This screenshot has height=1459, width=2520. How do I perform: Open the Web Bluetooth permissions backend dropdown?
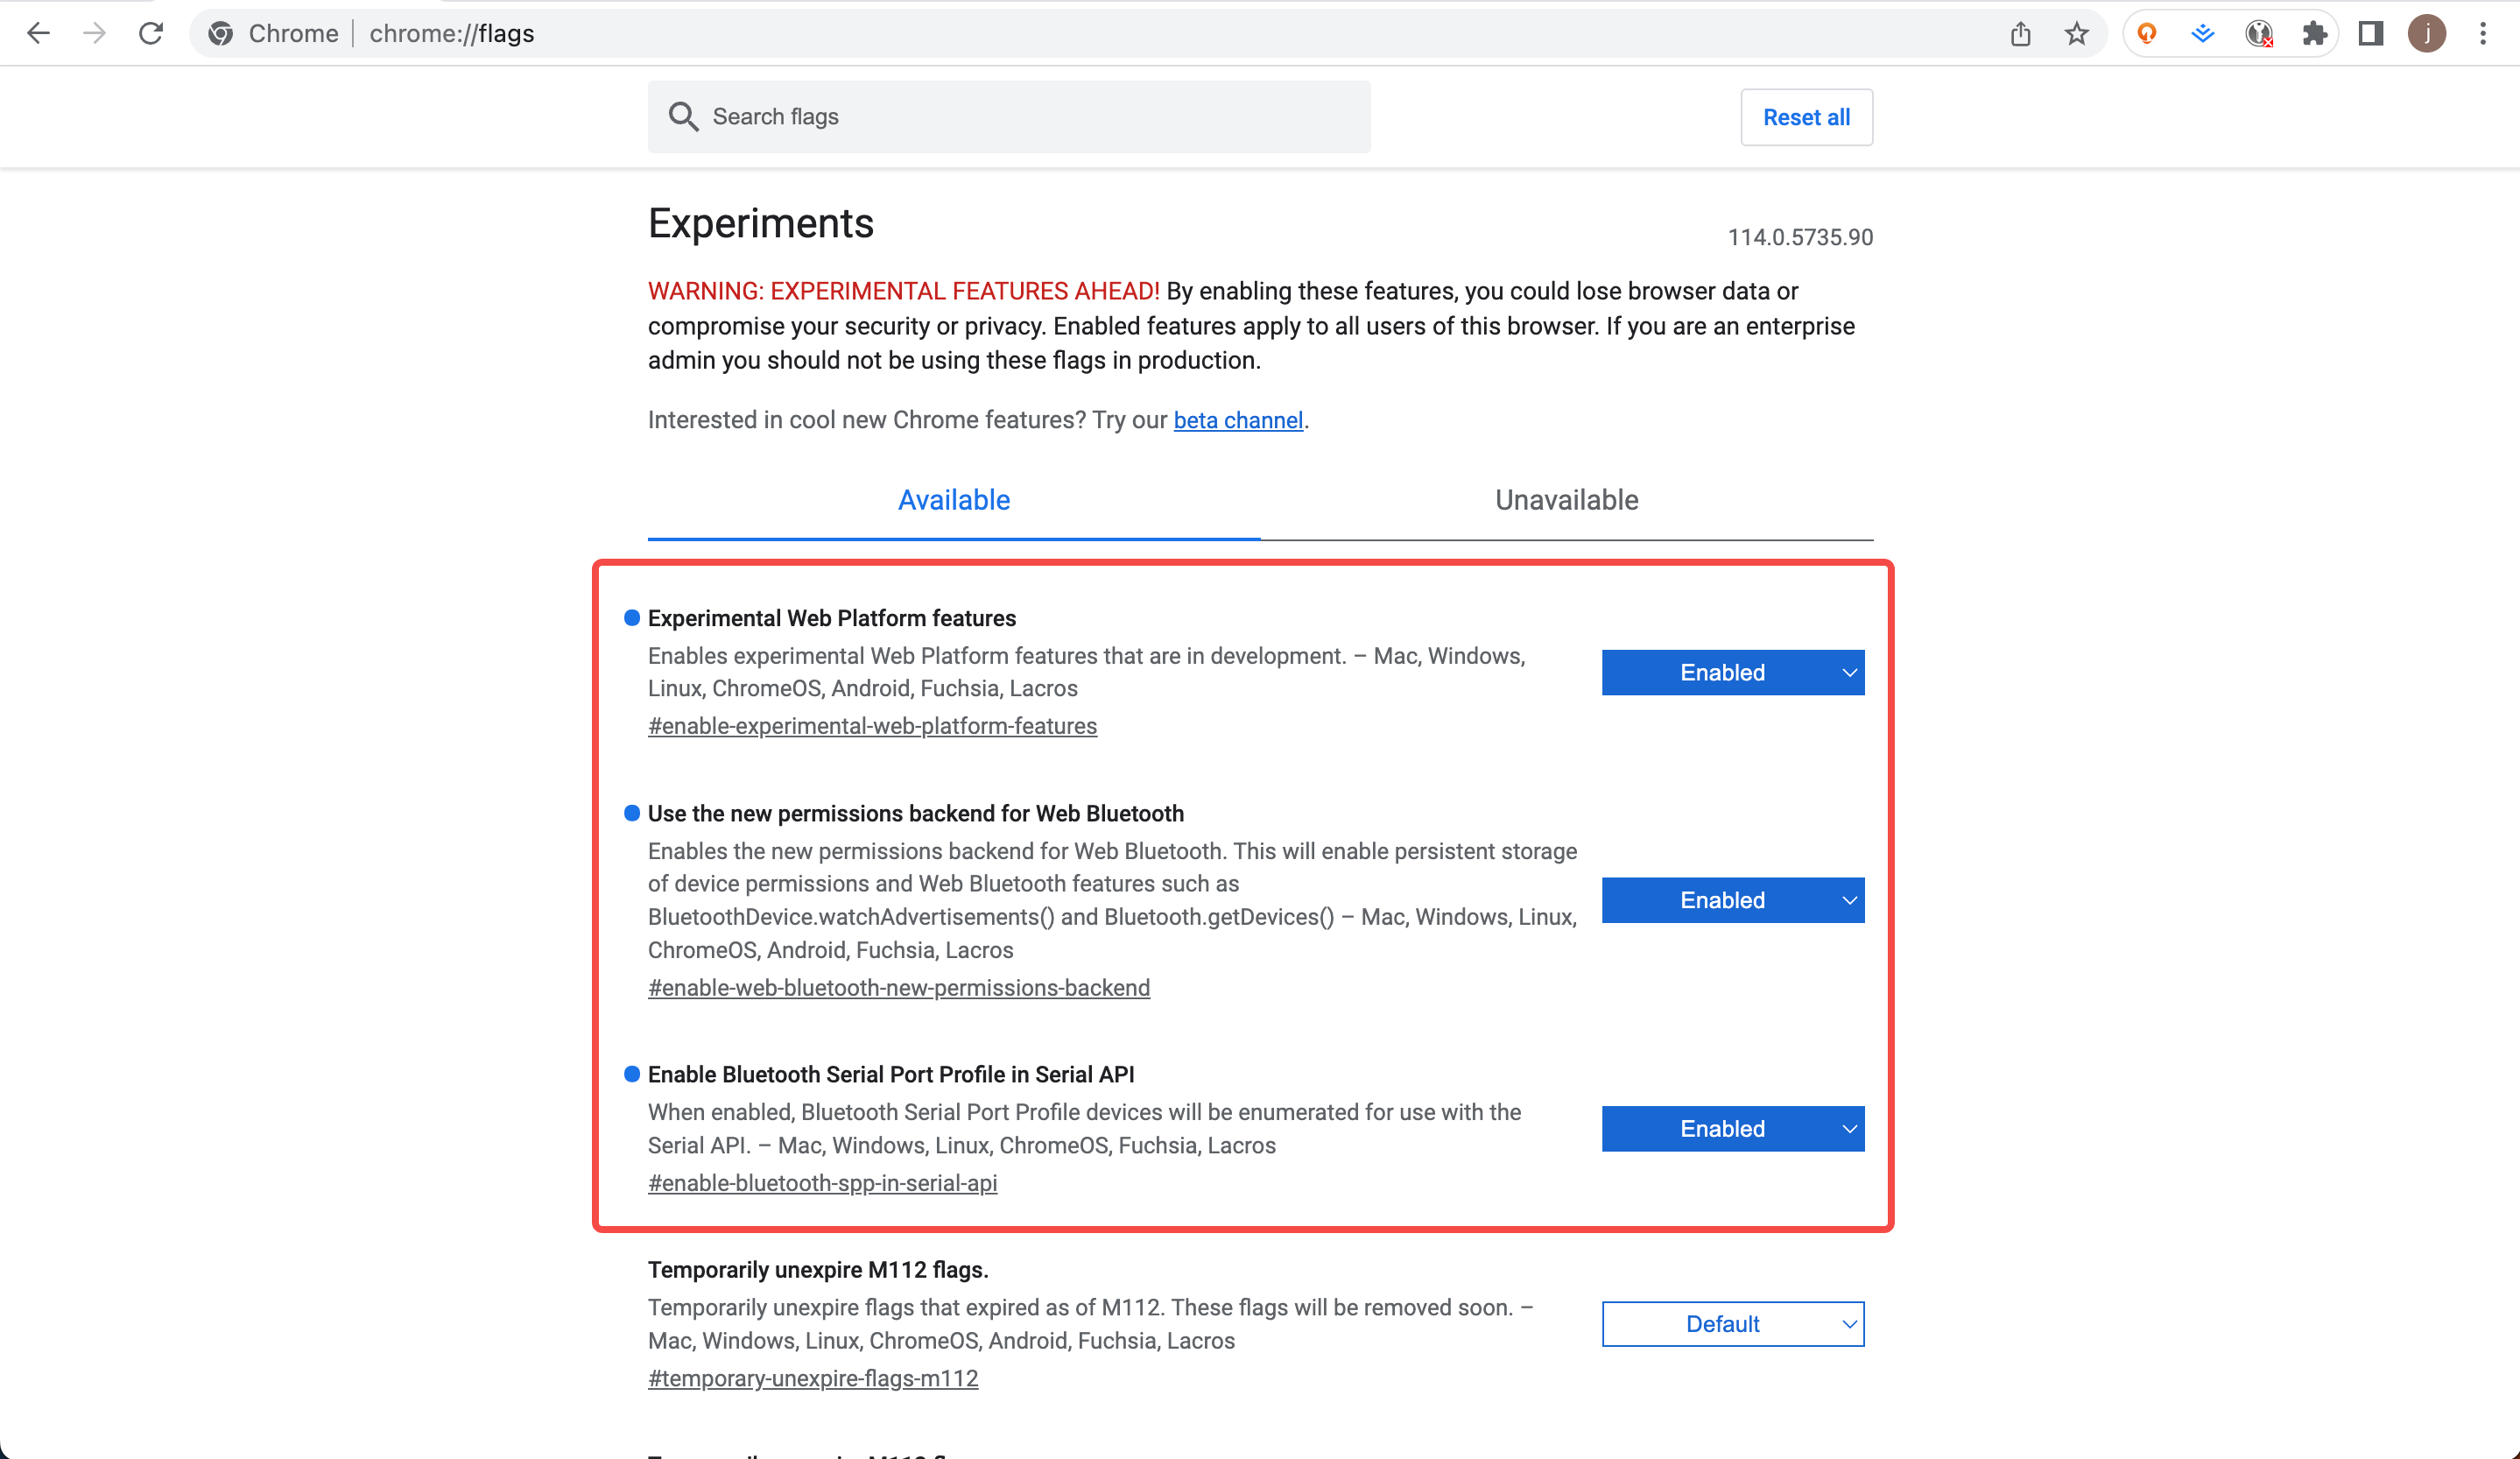1733,900
